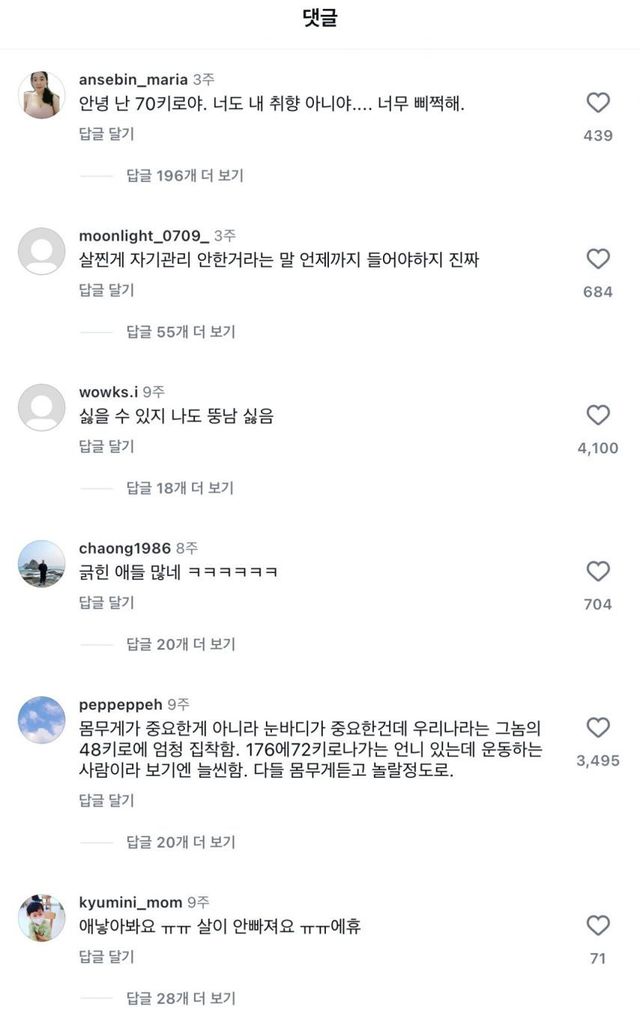Like the comment by moonlight_0709_

[x=598, y=259]
